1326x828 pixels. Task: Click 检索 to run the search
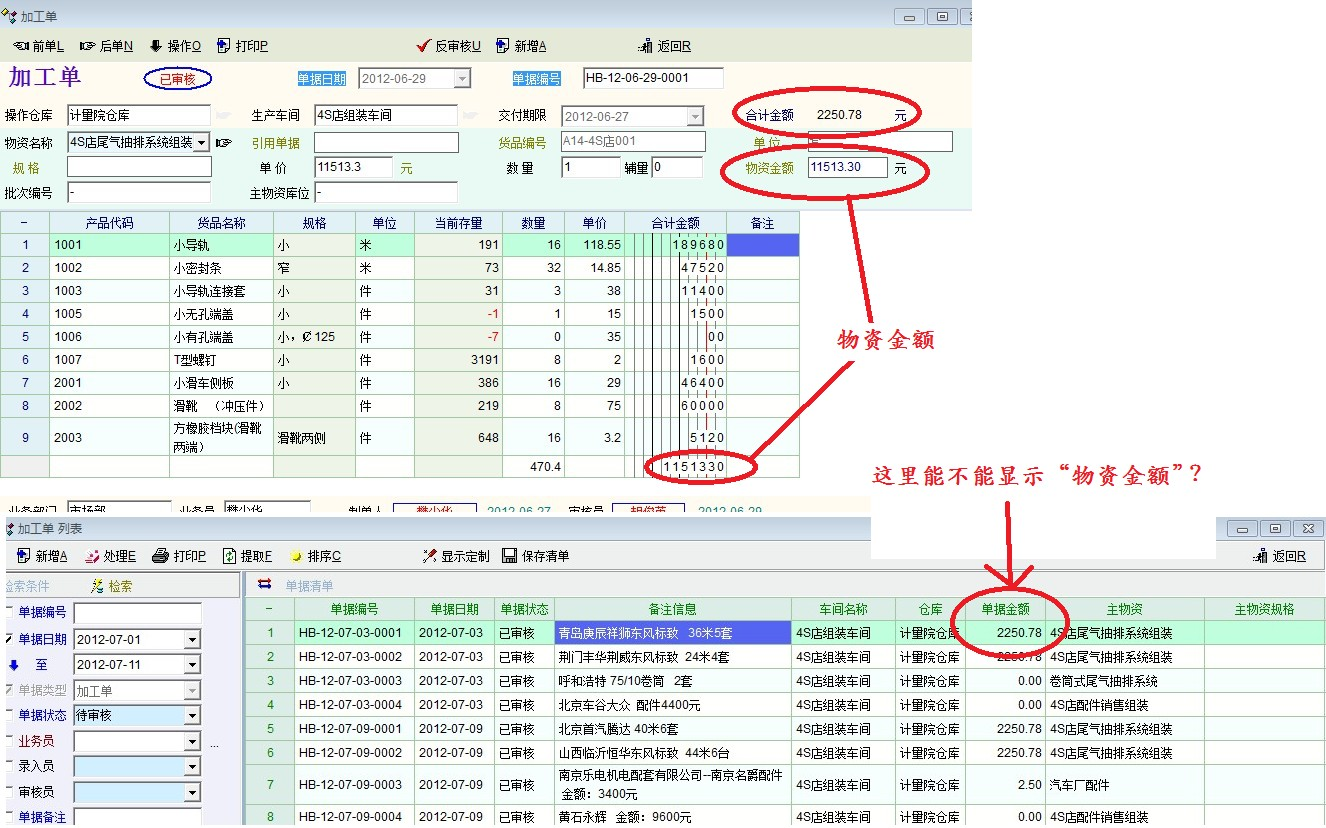[x=112, y=586]
